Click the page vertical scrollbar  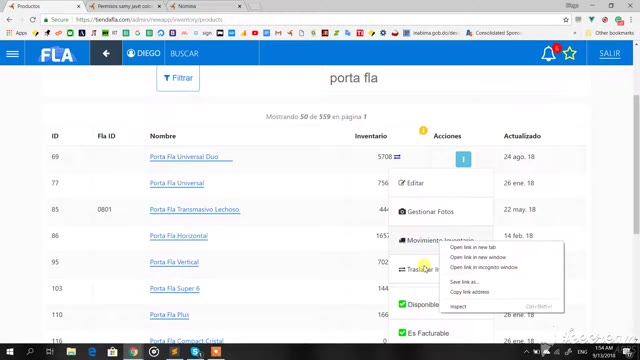tap(636, 163)
